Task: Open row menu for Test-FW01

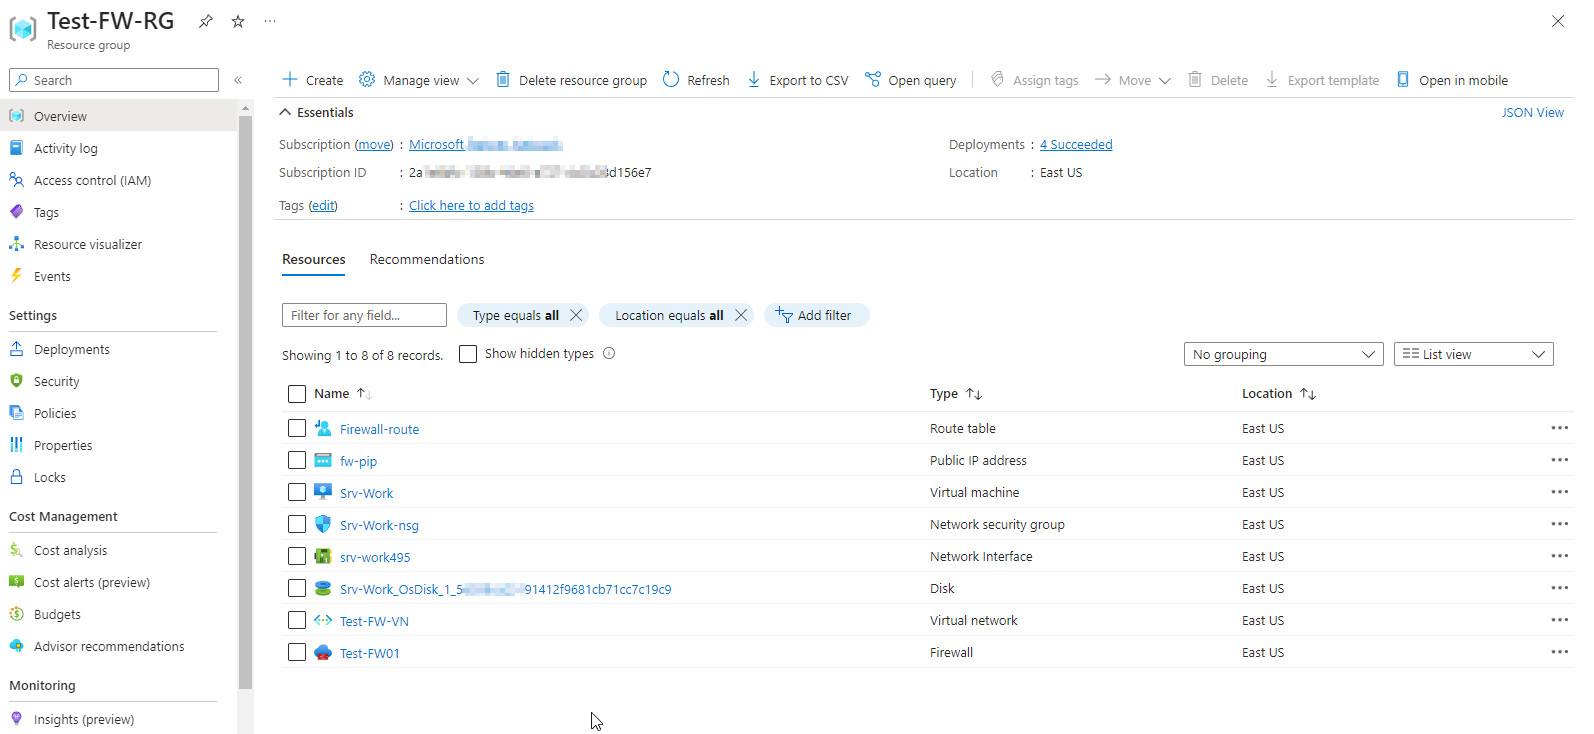Action: tap(1559, 652)
